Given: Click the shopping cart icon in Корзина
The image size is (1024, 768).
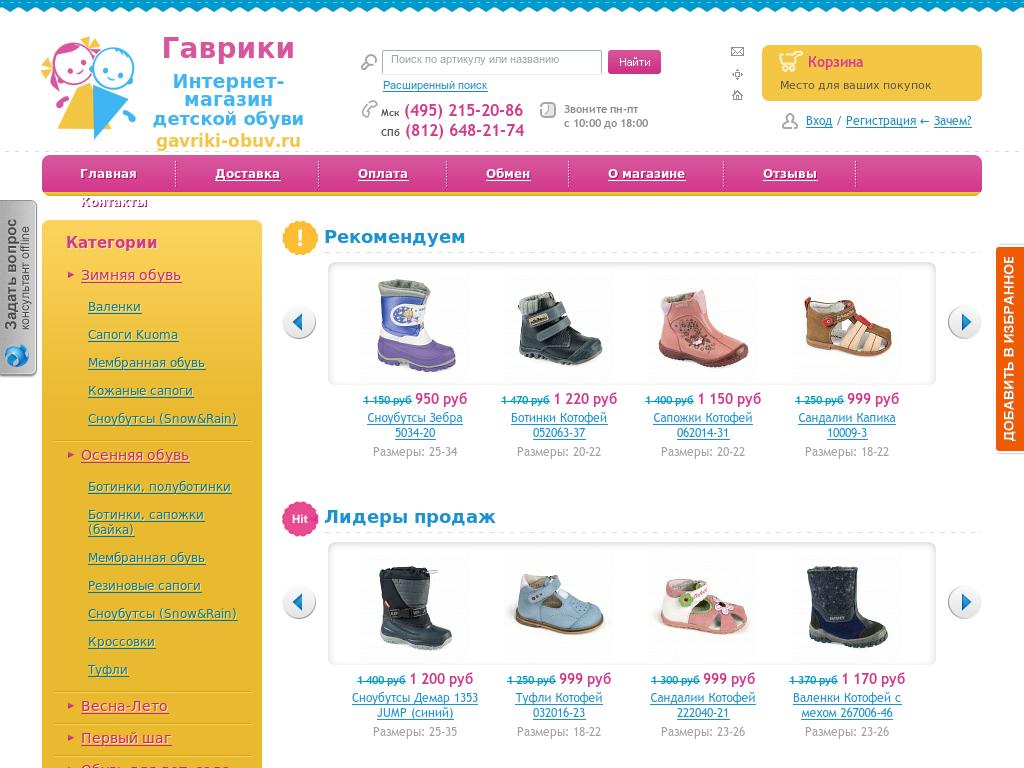Looking at the screenshot, I should (x=790, y=62).
